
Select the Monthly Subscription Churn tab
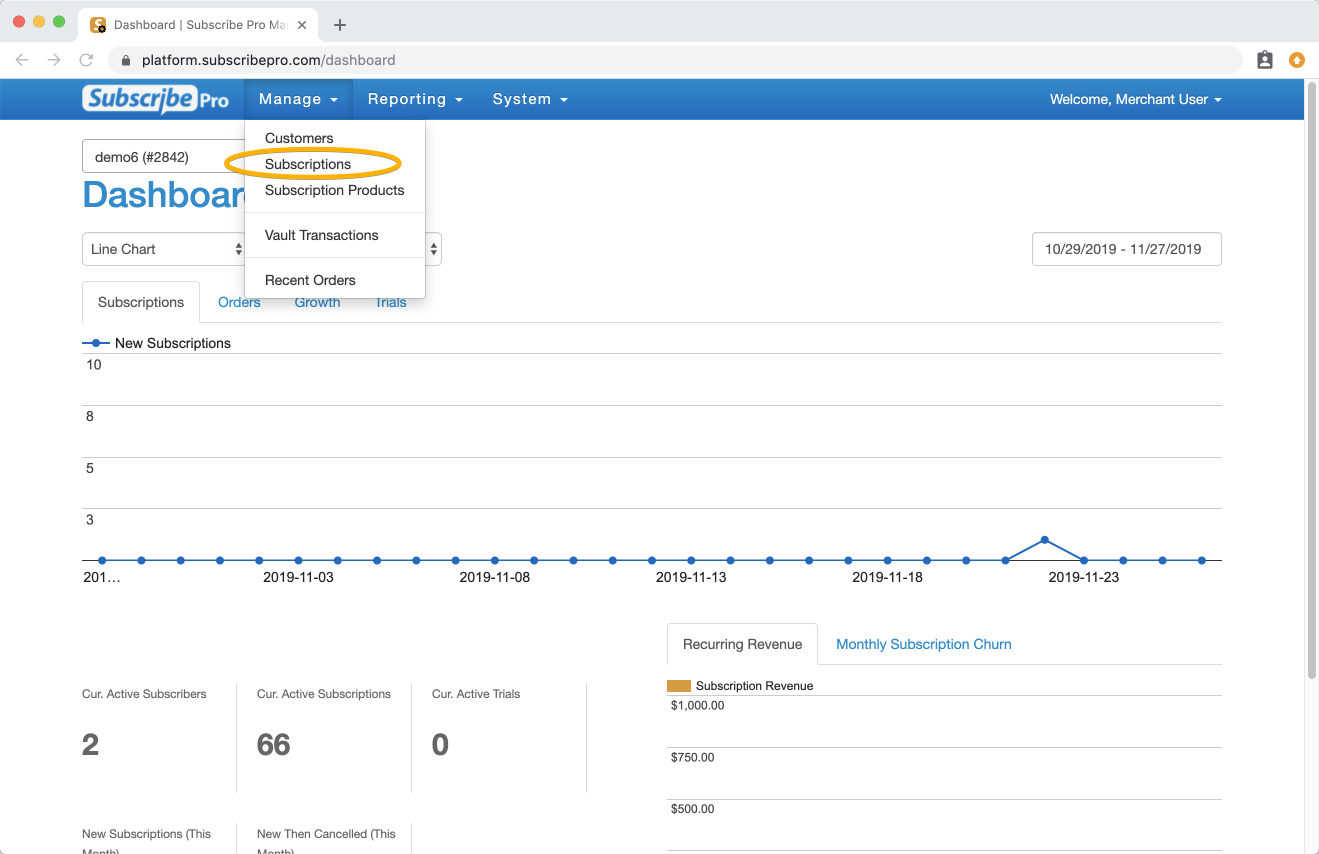924,644
